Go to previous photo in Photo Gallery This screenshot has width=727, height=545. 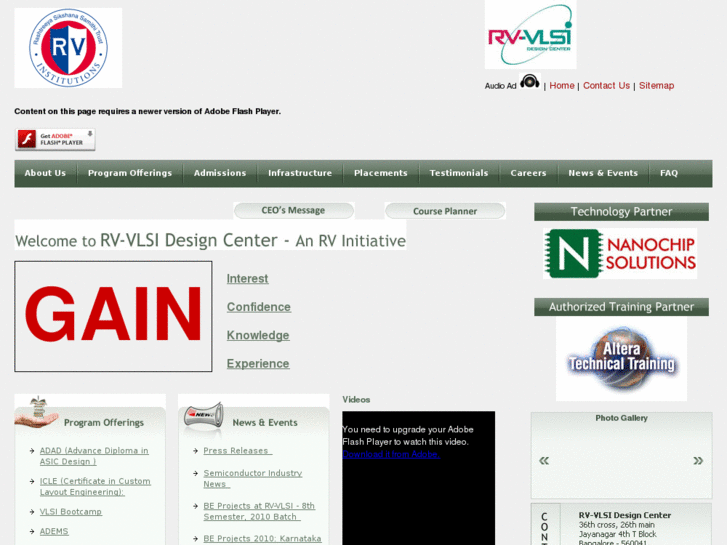(544, 461)
